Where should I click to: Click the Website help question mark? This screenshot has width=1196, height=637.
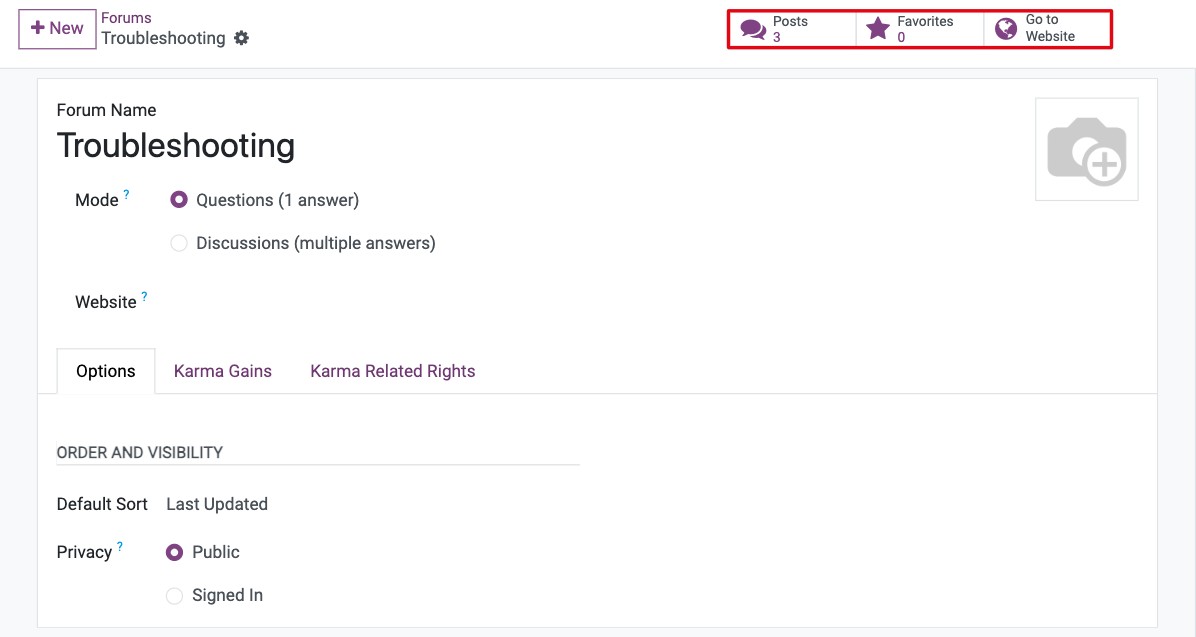pos(144,296)
